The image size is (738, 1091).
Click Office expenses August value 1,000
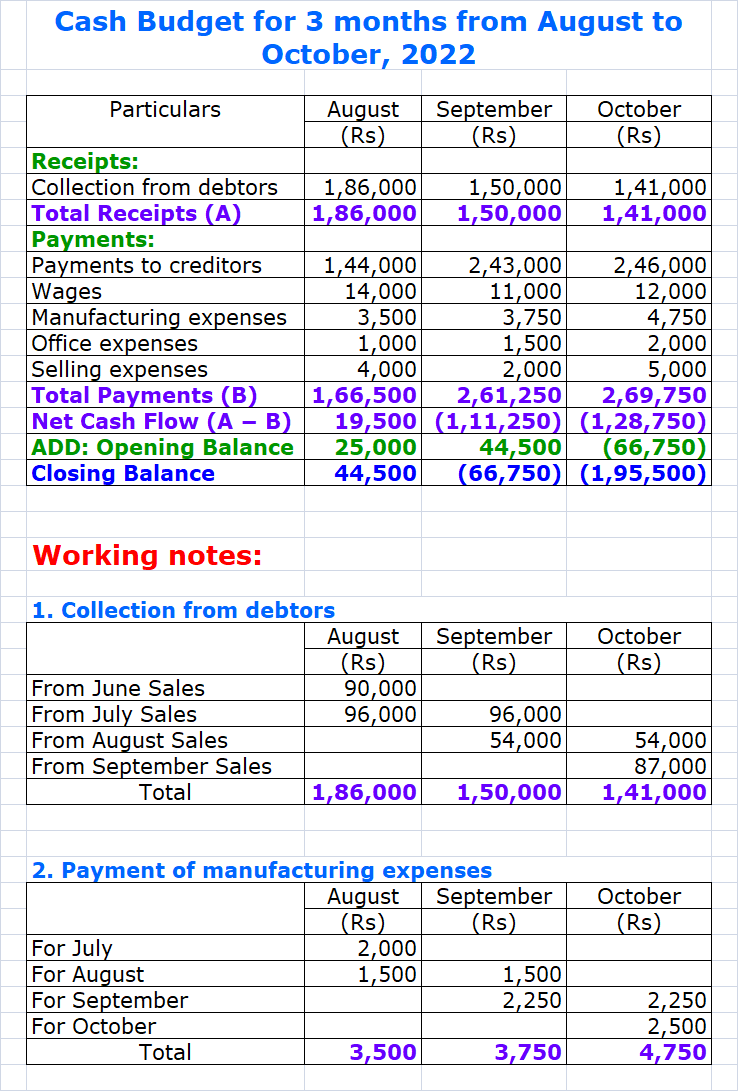click(x=387, y=343)
